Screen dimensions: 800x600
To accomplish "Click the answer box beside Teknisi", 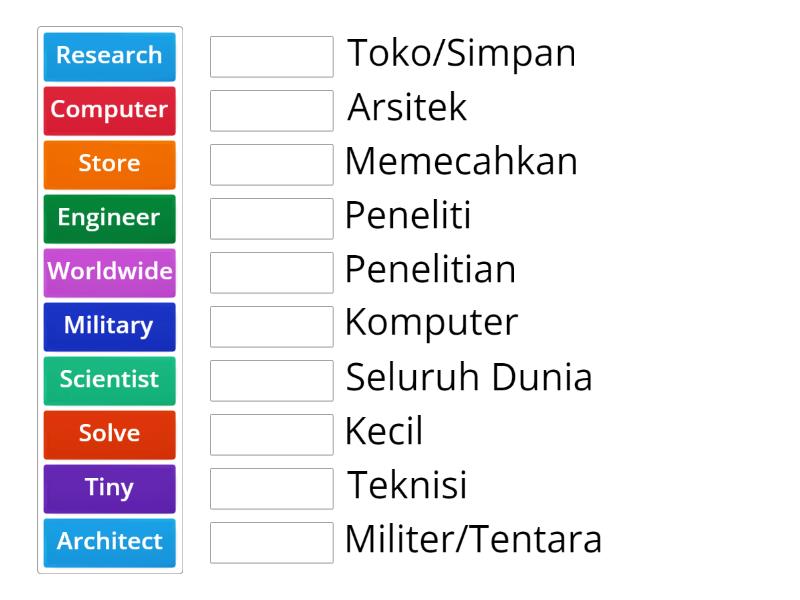I will (271, 489).
